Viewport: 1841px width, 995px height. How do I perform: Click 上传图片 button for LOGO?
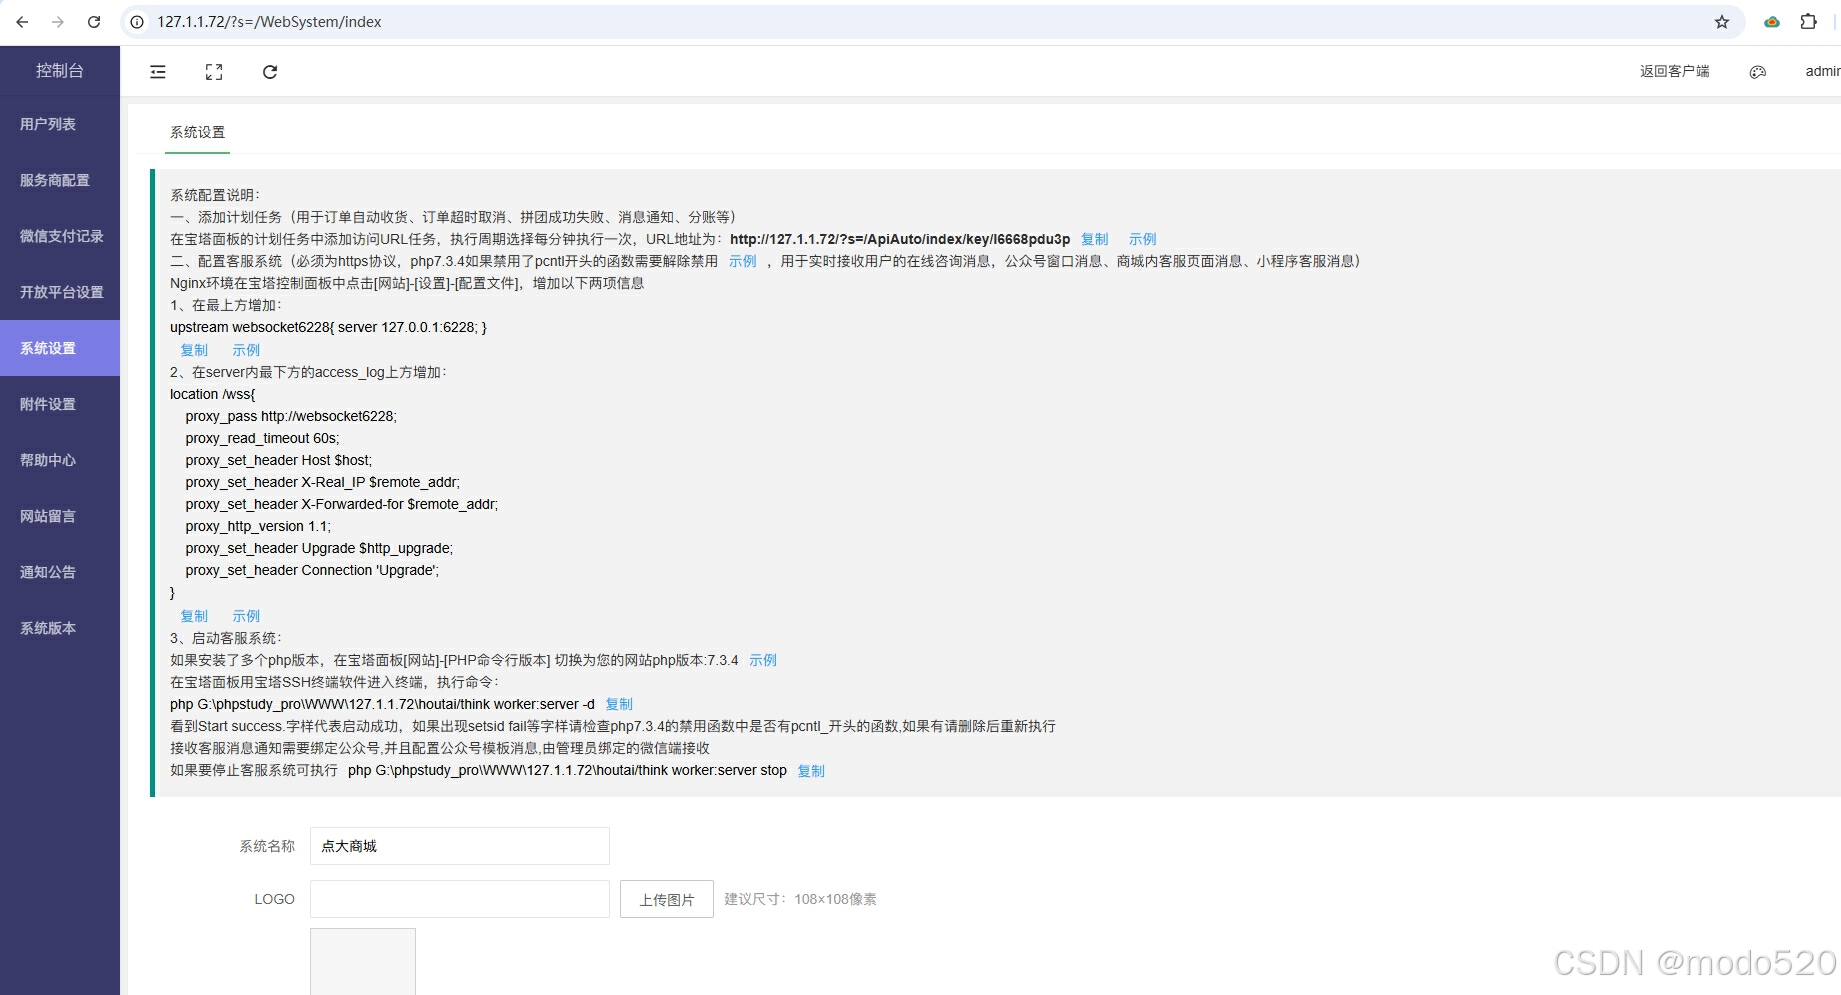tap(667, 899)
